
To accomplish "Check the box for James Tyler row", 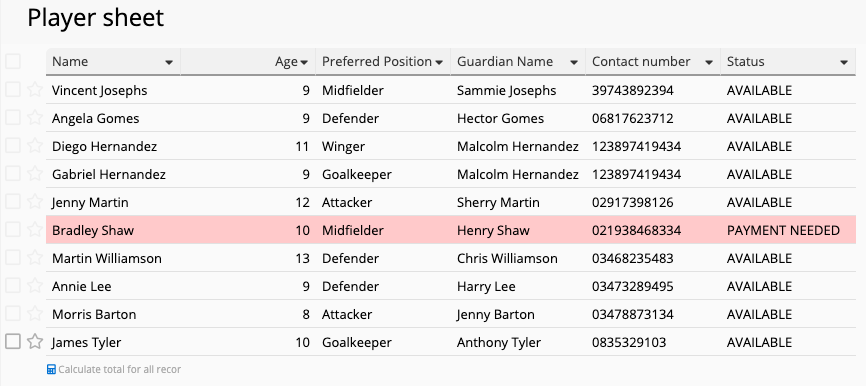I will [13, 341].
